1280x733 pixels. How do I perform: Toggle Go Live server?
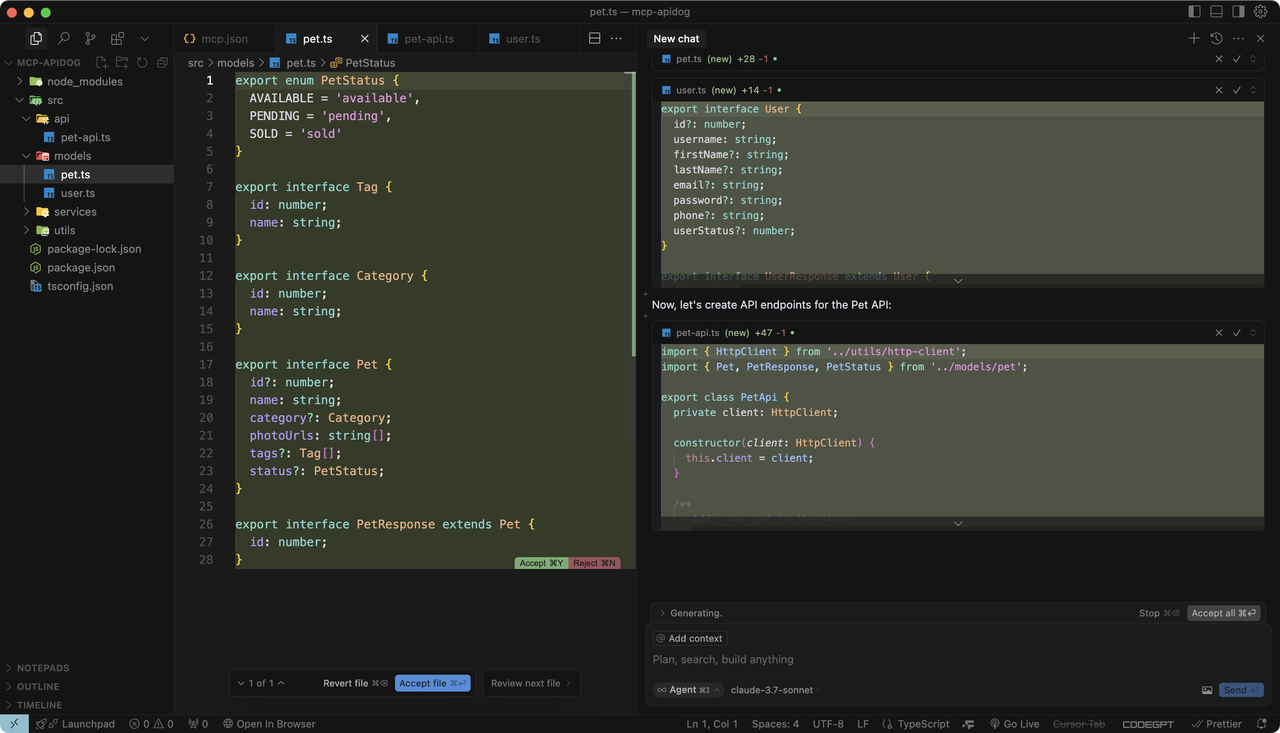point(1014,724)
